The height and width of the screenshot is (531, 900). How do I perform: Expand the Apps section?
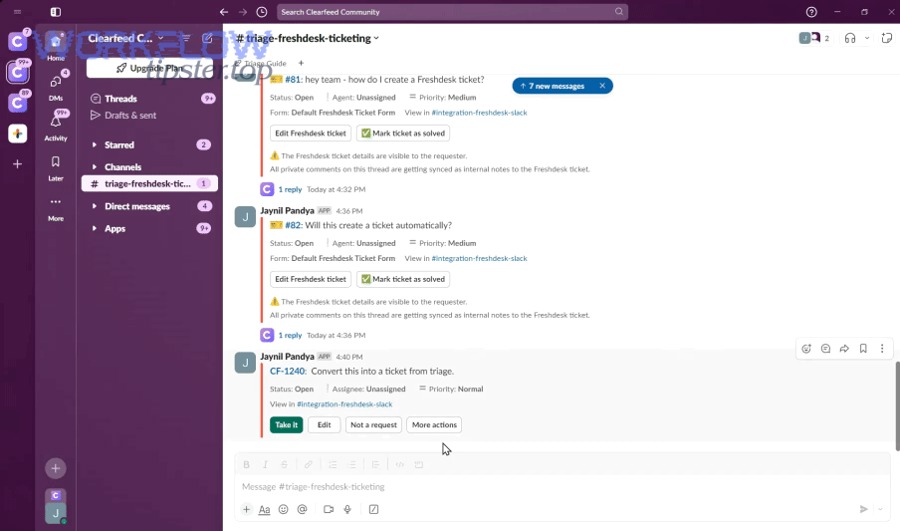[x=95, y=228]
